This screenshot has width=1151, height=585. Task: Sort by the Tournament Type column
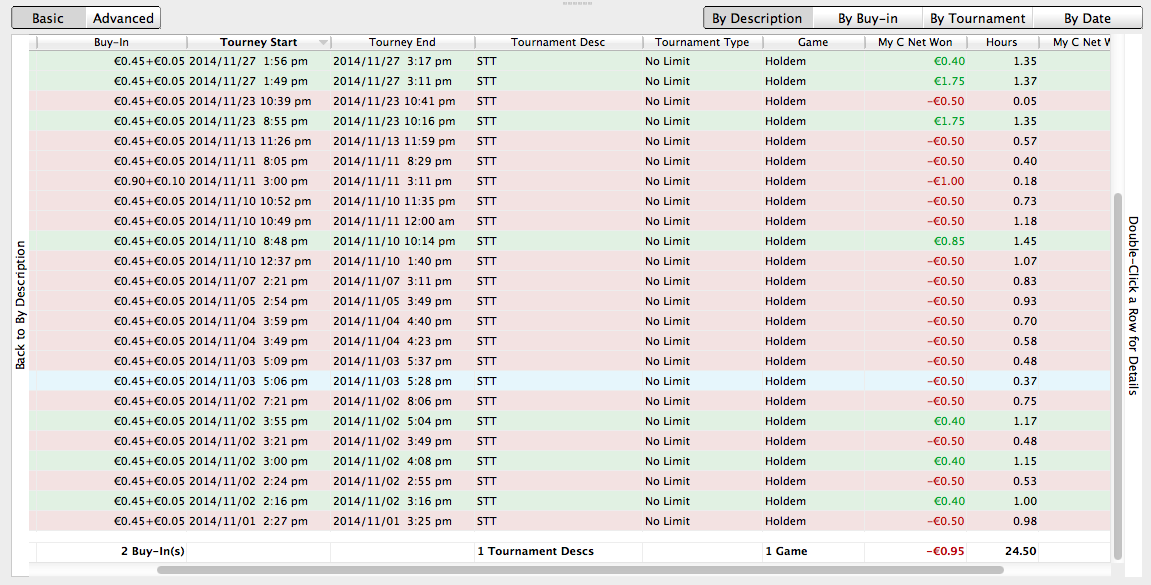702,42
